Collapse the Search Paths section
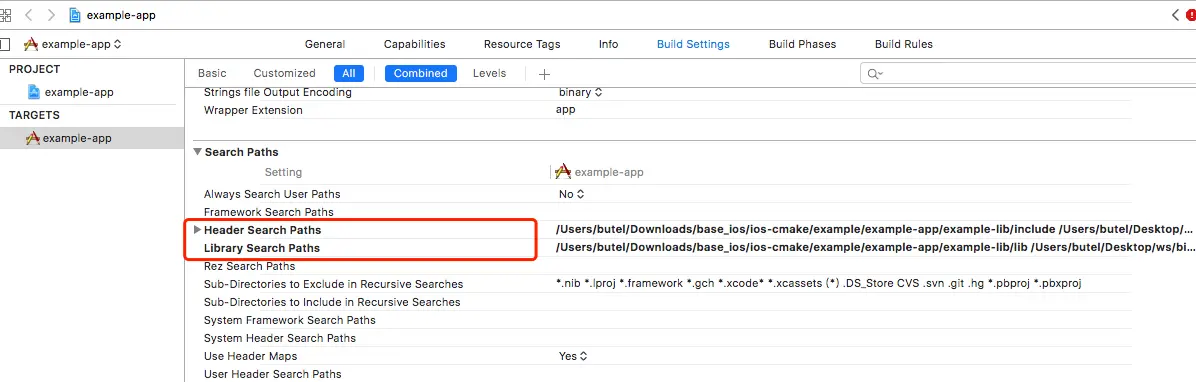This screenshot has height=382, width=1196. tap(198, 152)
